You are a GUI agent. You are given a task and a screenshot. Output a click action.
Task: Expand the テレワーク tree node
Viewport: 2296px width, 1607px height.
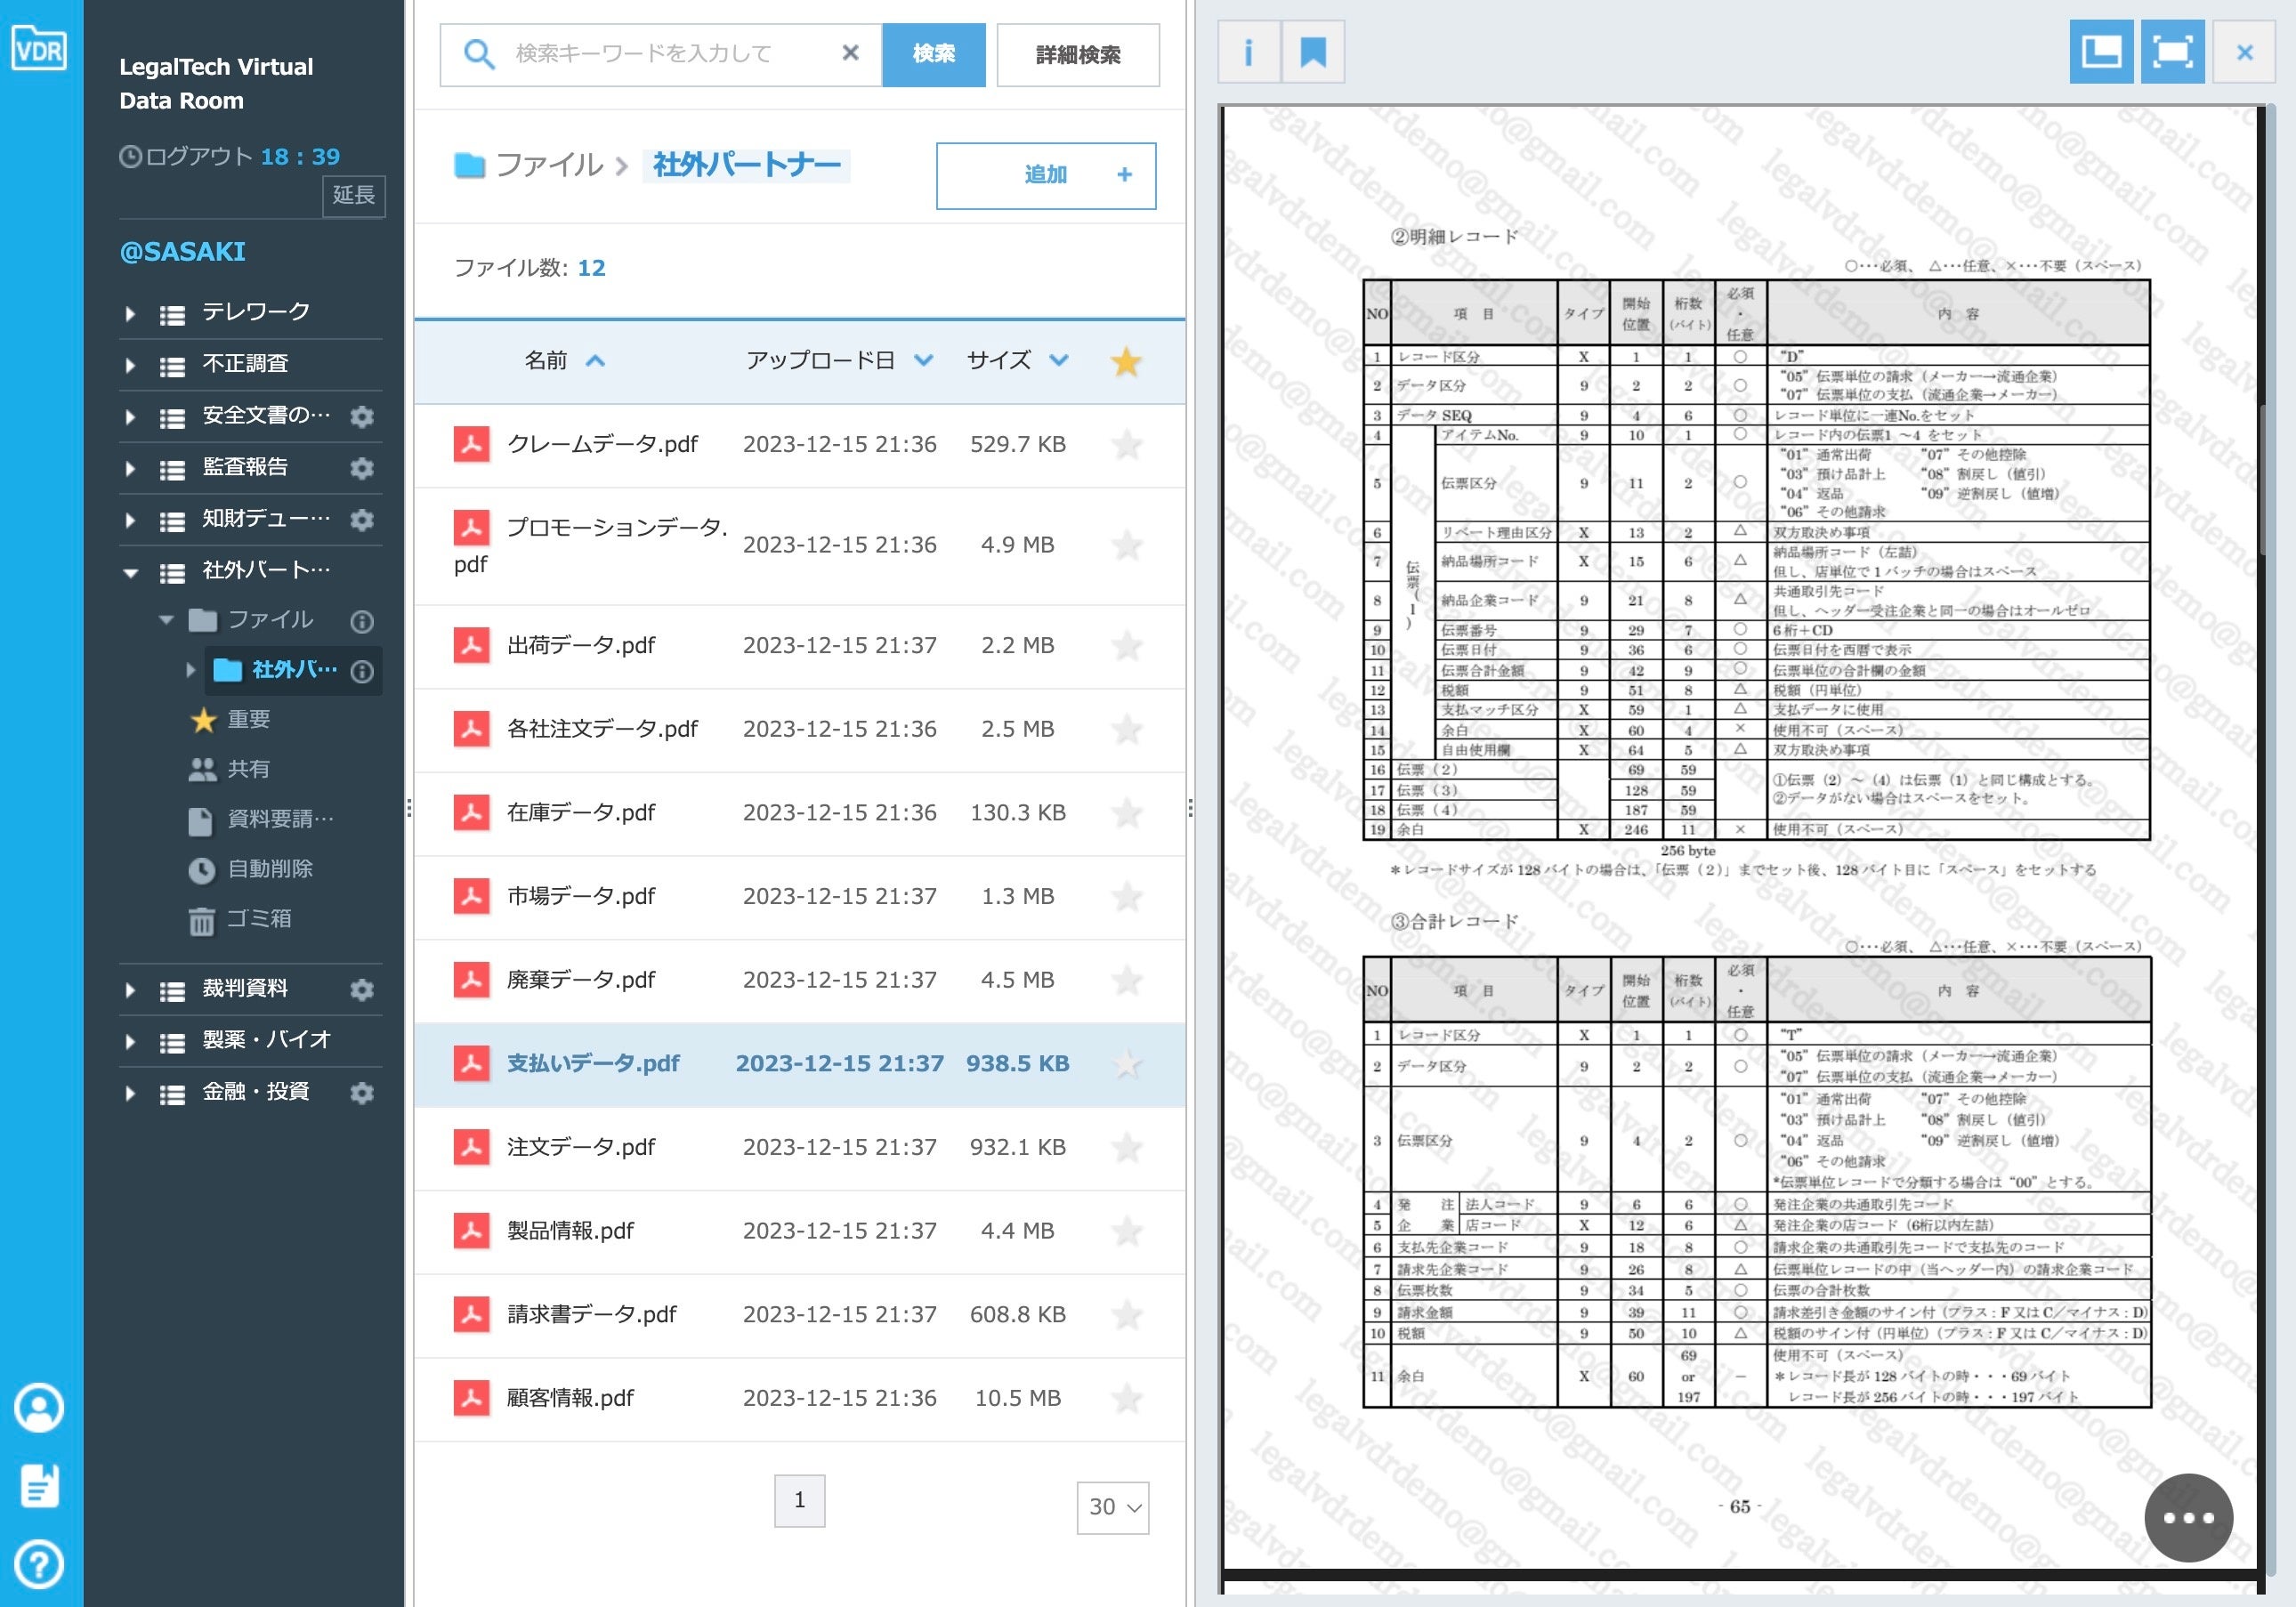point(130,313)
